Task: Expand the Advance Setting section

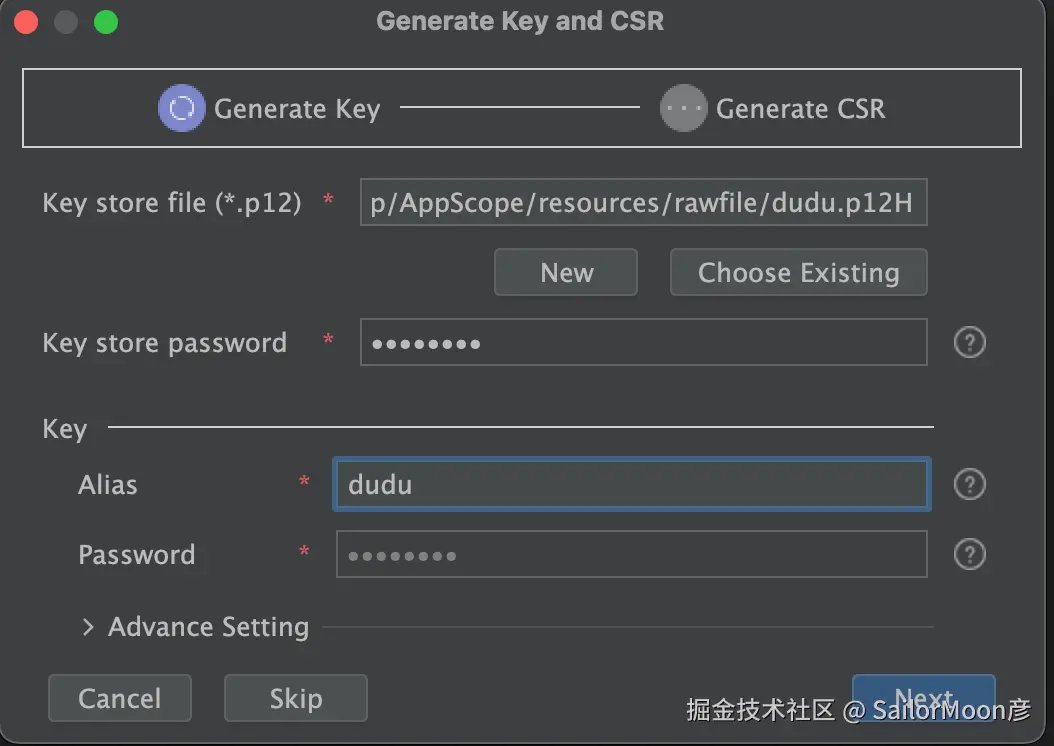Action: 88,627
